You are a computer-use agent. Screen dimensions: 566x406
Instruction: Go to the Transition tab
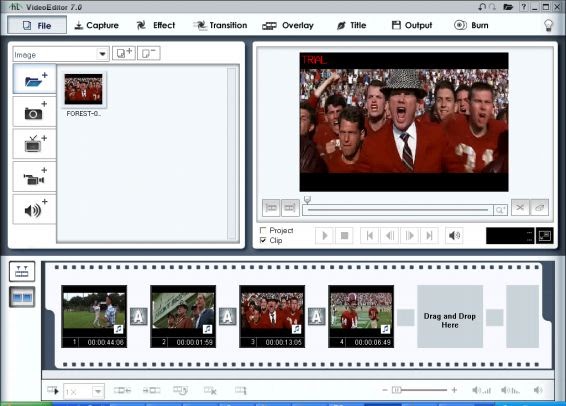pos(220,25)
